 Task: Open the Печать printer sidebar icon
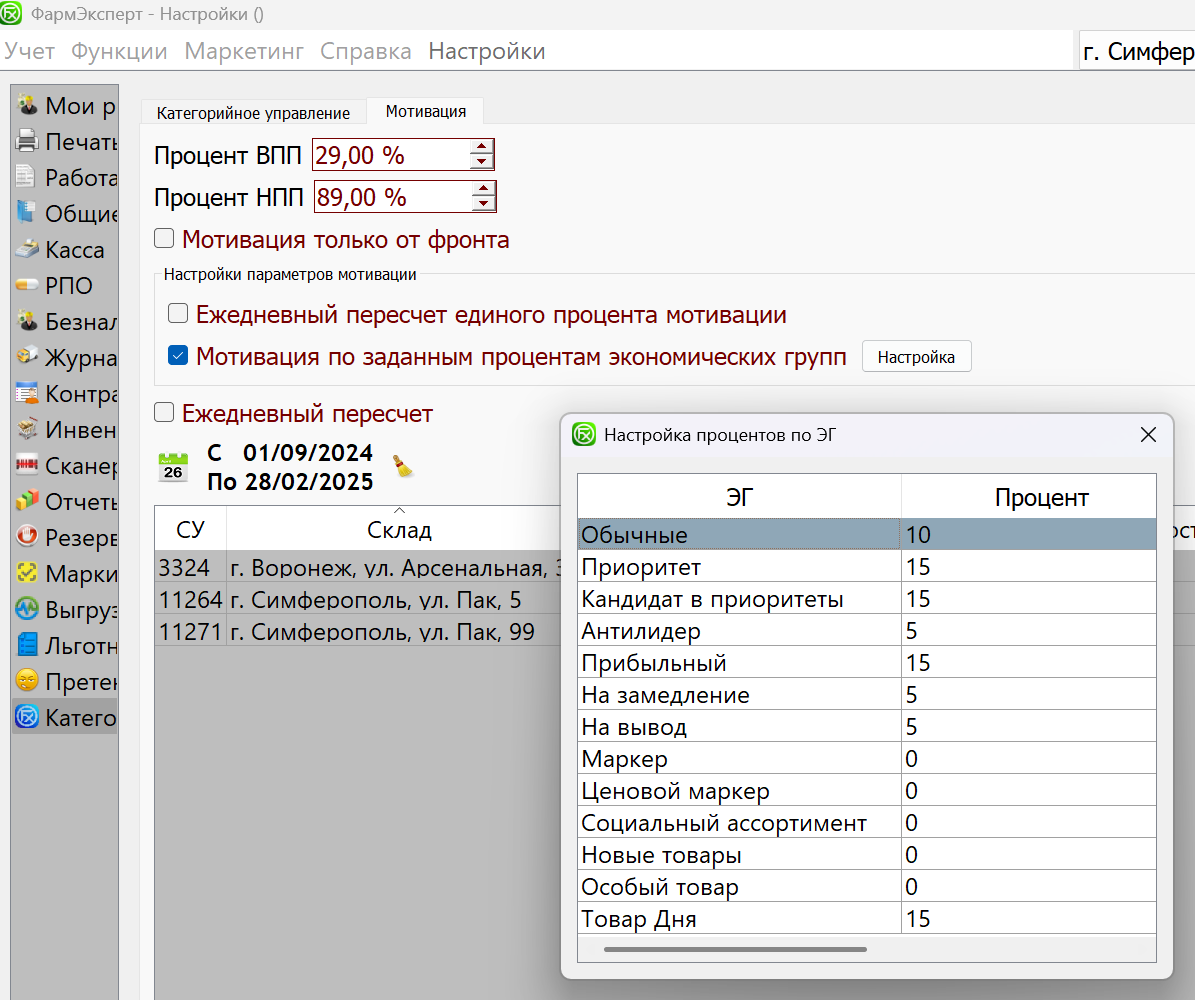[28, 142]
